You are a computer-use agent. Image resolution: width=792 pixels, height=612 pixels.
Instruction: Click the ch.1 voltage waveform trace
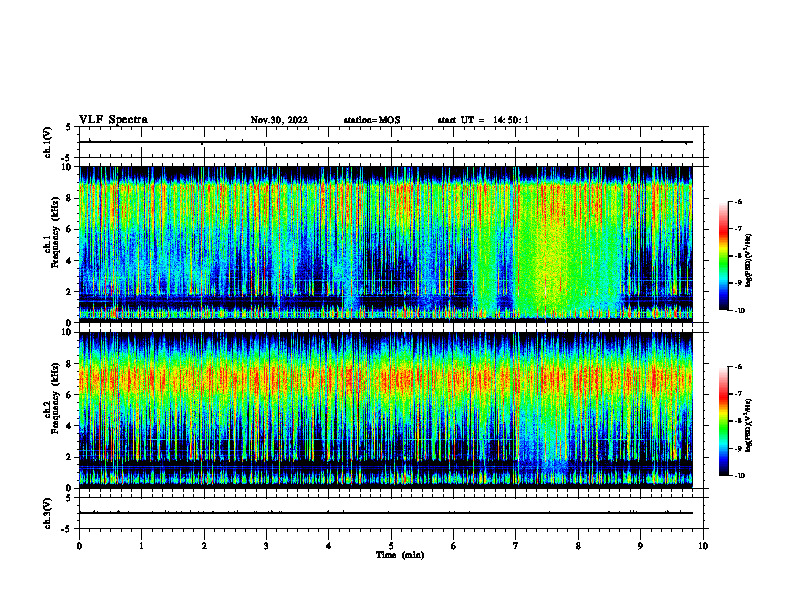click(386, 142)
